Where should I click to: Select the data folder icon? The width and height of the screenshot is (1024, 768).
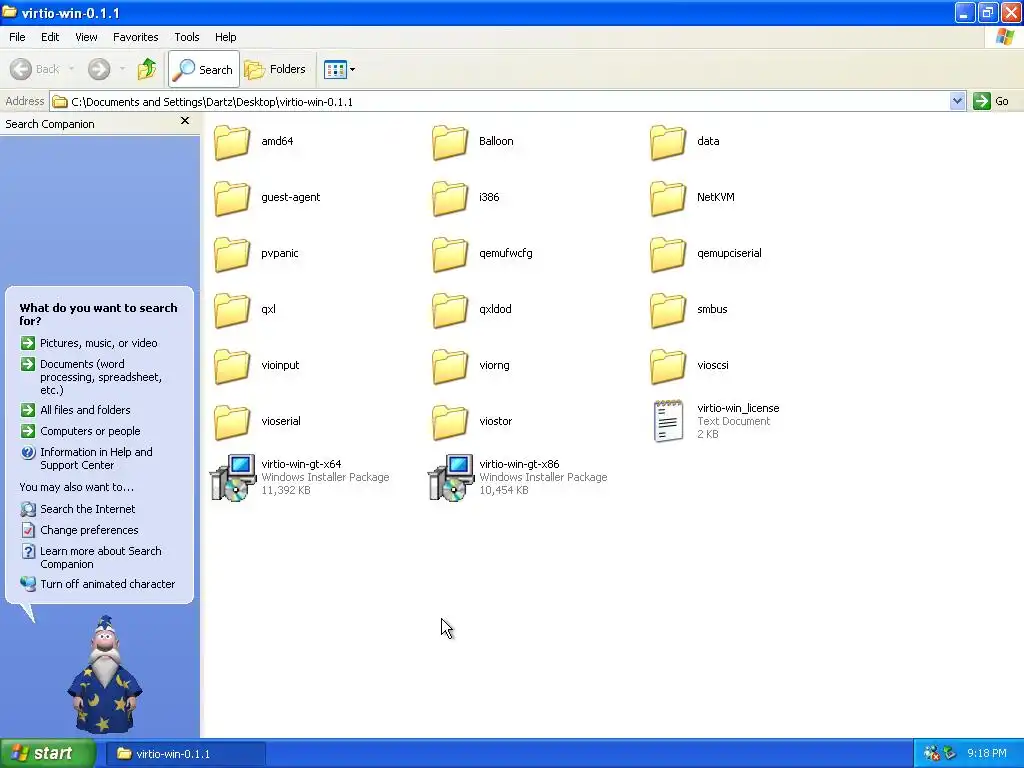pyautogui.click(x=668, y=142)
